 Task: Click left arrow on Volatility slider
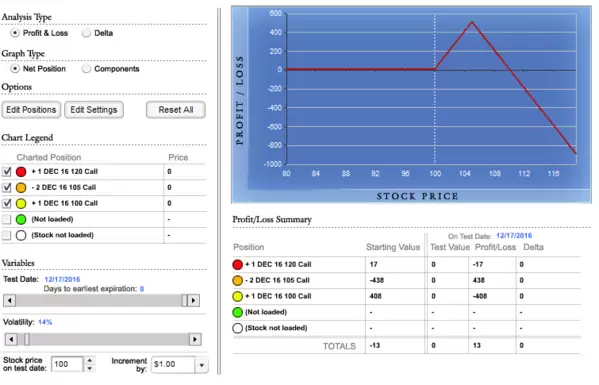(11, 339)
